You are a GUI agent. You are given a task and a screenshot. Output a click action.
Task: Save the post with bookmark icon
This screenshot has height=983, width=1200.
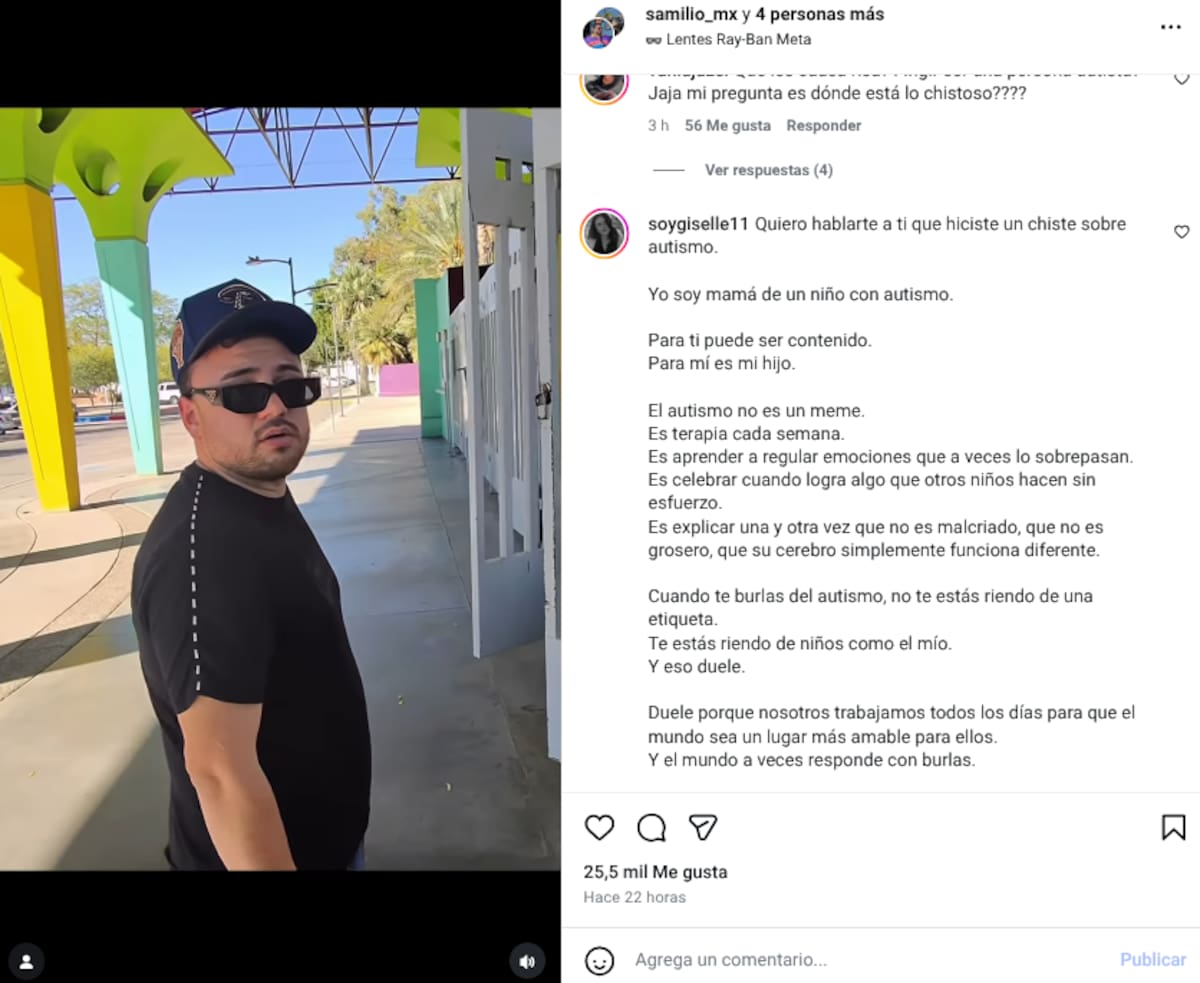point(1173,827)
